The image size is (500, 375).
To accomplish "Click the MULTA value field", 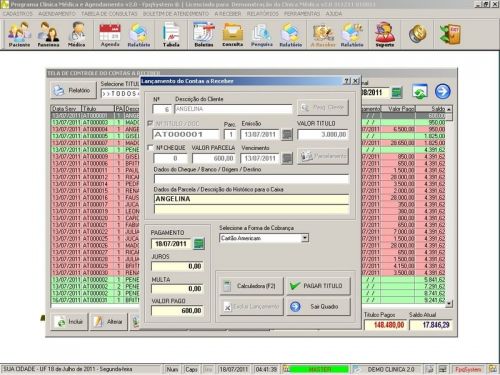I will tap(177, 288).
